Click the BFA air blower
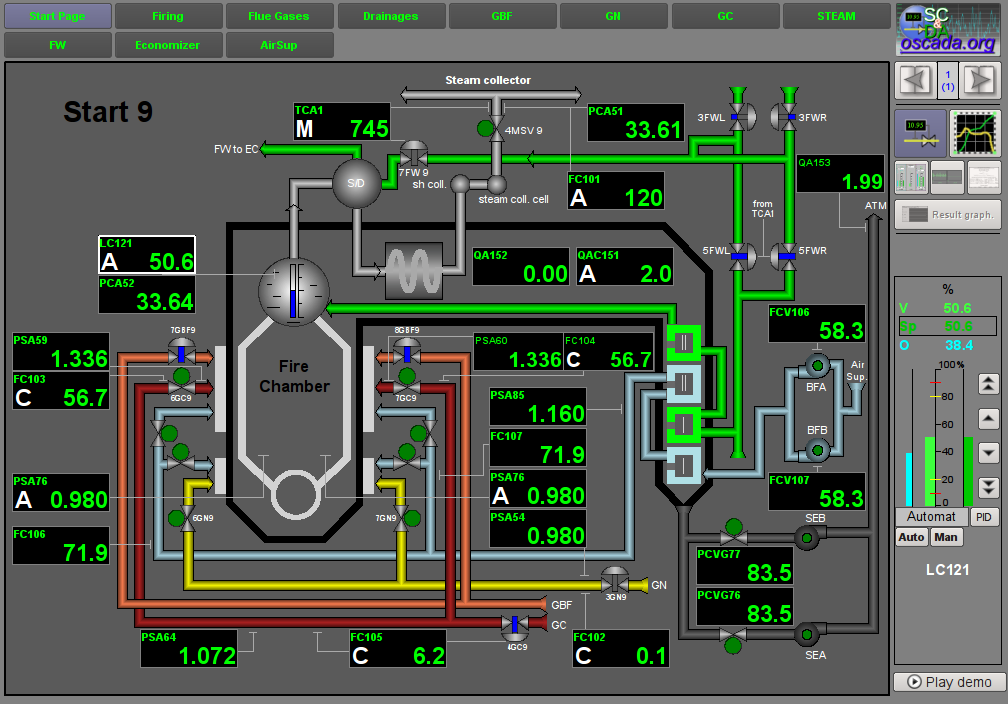 (x=816, y=365)
